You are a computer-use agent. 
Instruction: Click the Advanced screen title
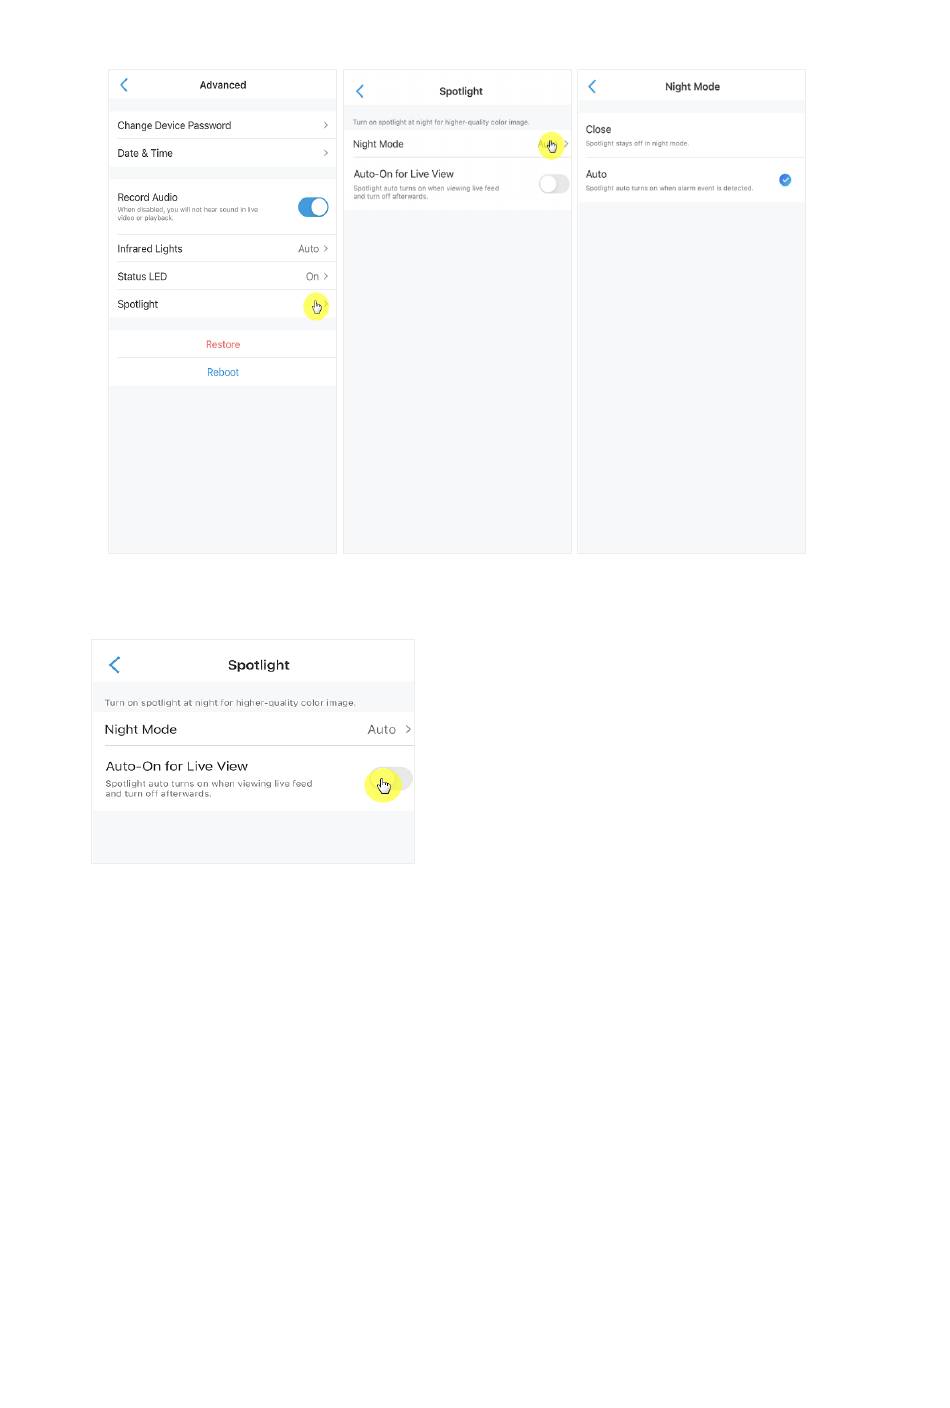point(223,85)
